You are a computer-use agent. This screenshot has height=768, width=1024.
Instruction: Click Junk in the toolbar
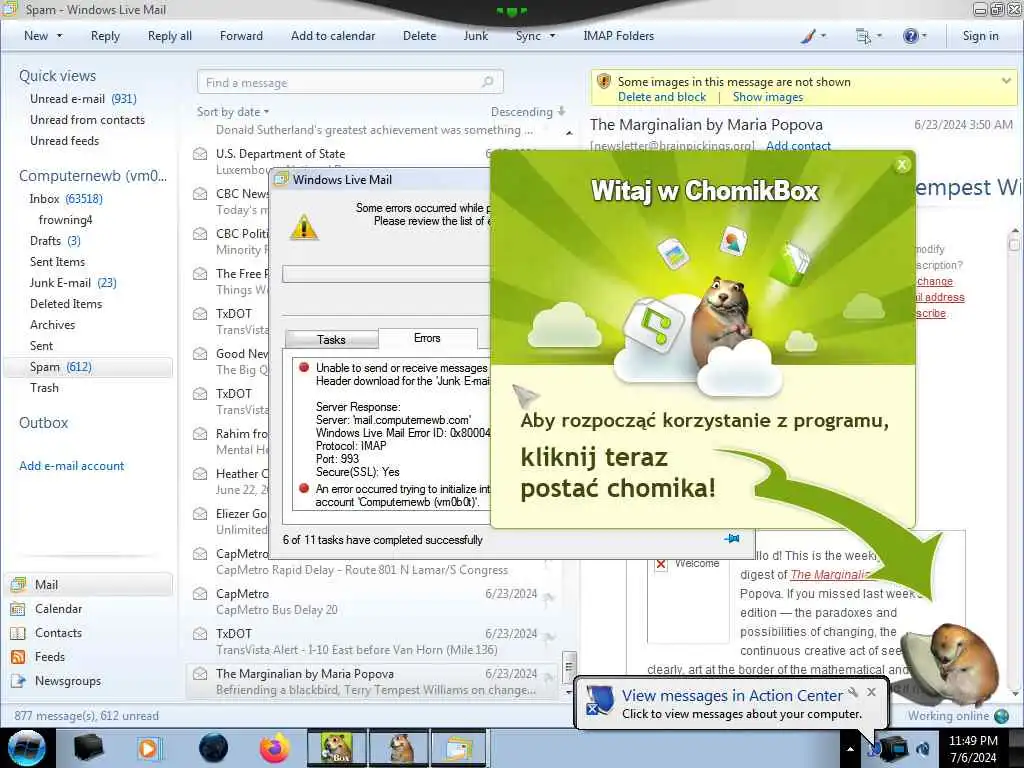[475, 36]
